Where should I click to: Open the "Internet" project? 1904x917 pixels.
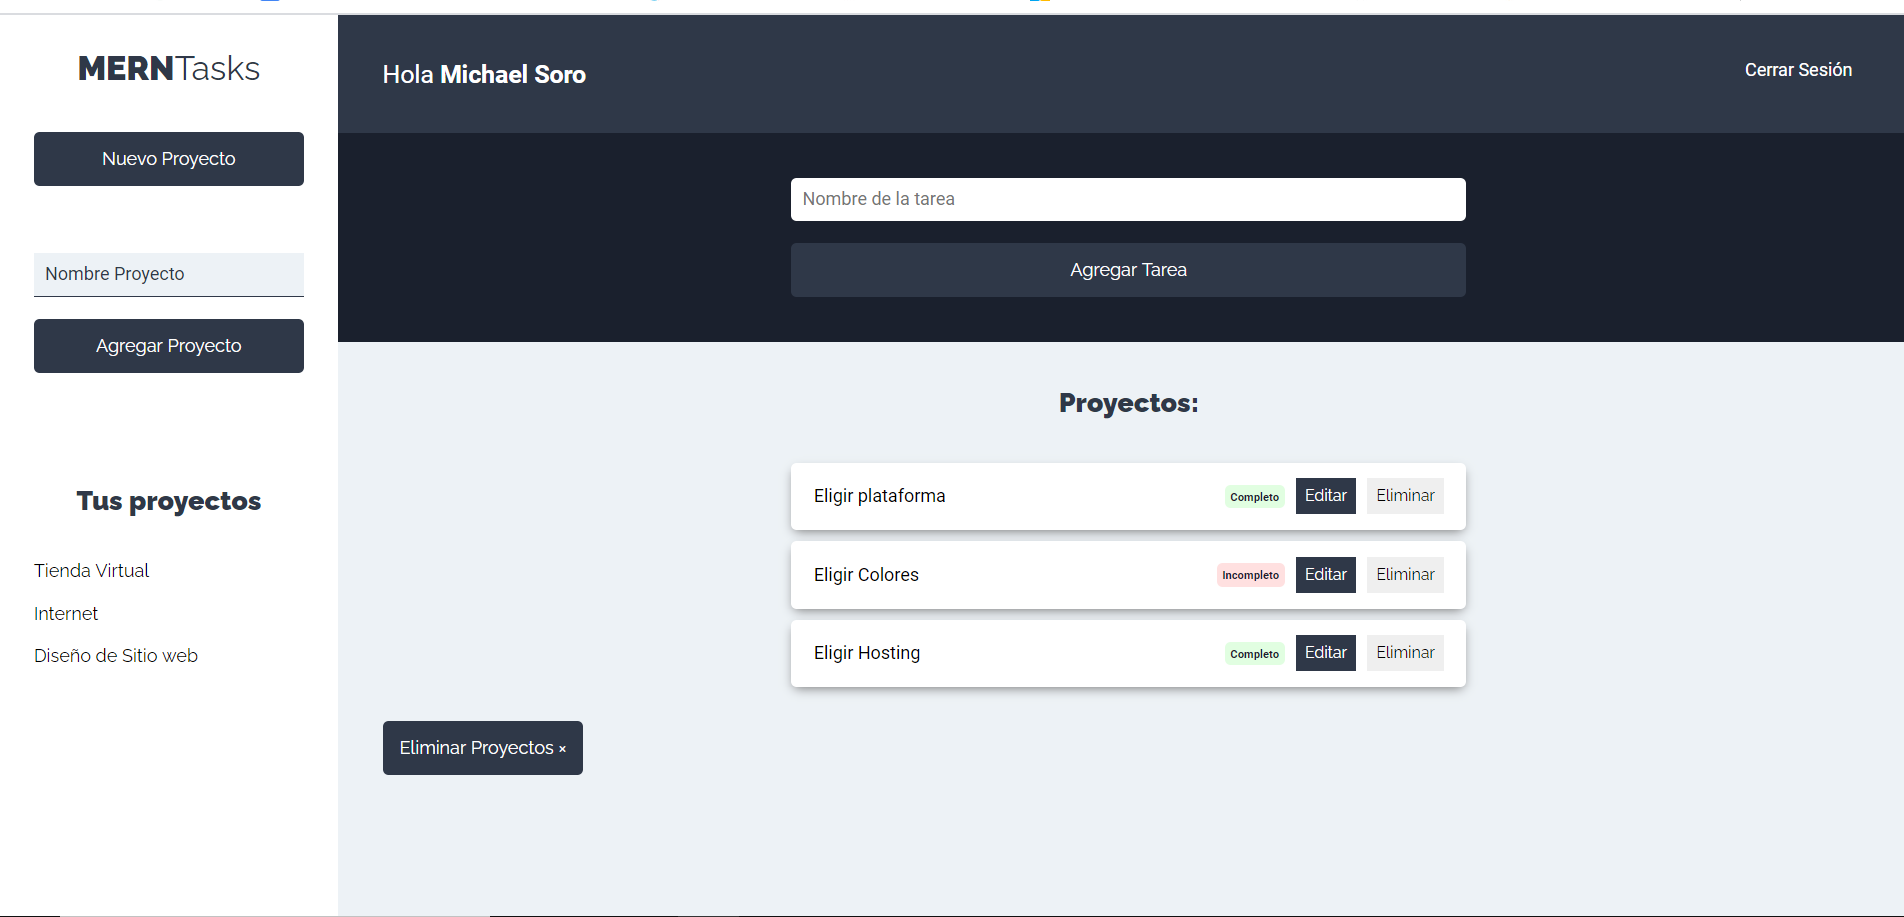[x=66, y=613]
